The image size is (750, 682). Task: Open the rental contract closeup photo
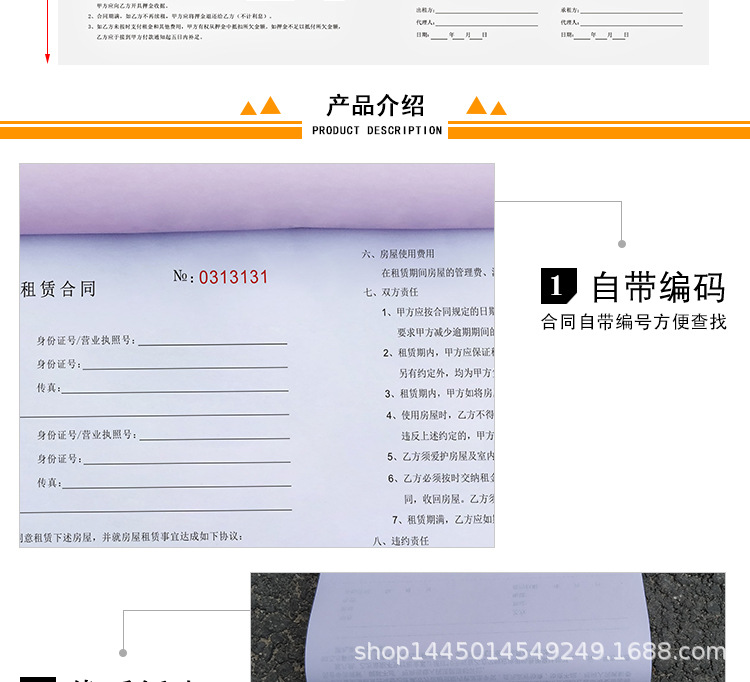(x=257, y=355)
